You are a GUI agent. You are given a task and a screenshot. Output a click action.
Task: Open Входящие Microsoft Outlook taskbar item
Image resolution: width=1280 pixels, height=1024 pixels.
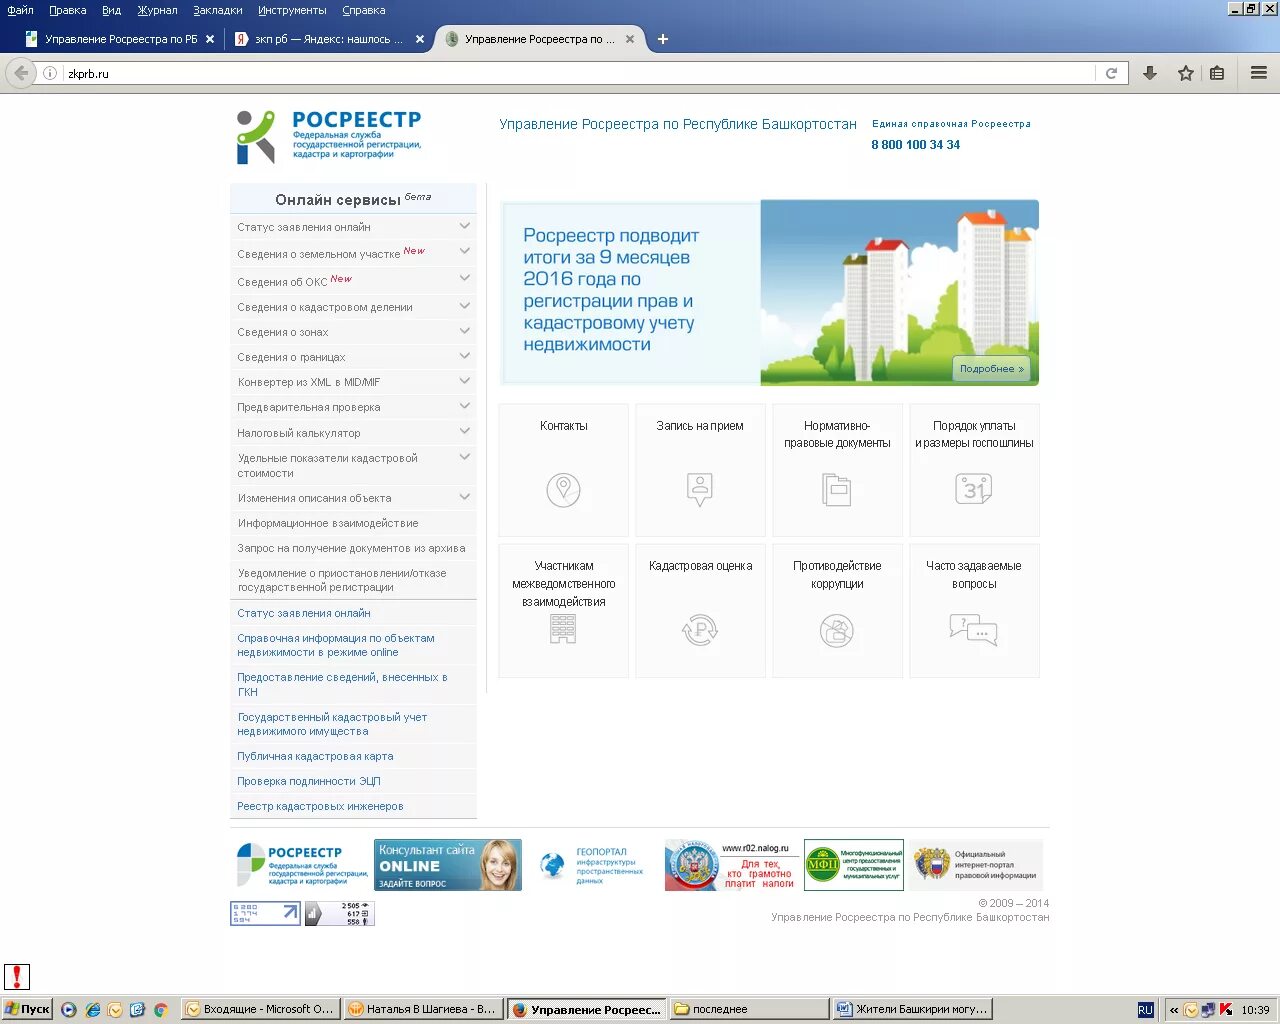[x=262, y=1009]
